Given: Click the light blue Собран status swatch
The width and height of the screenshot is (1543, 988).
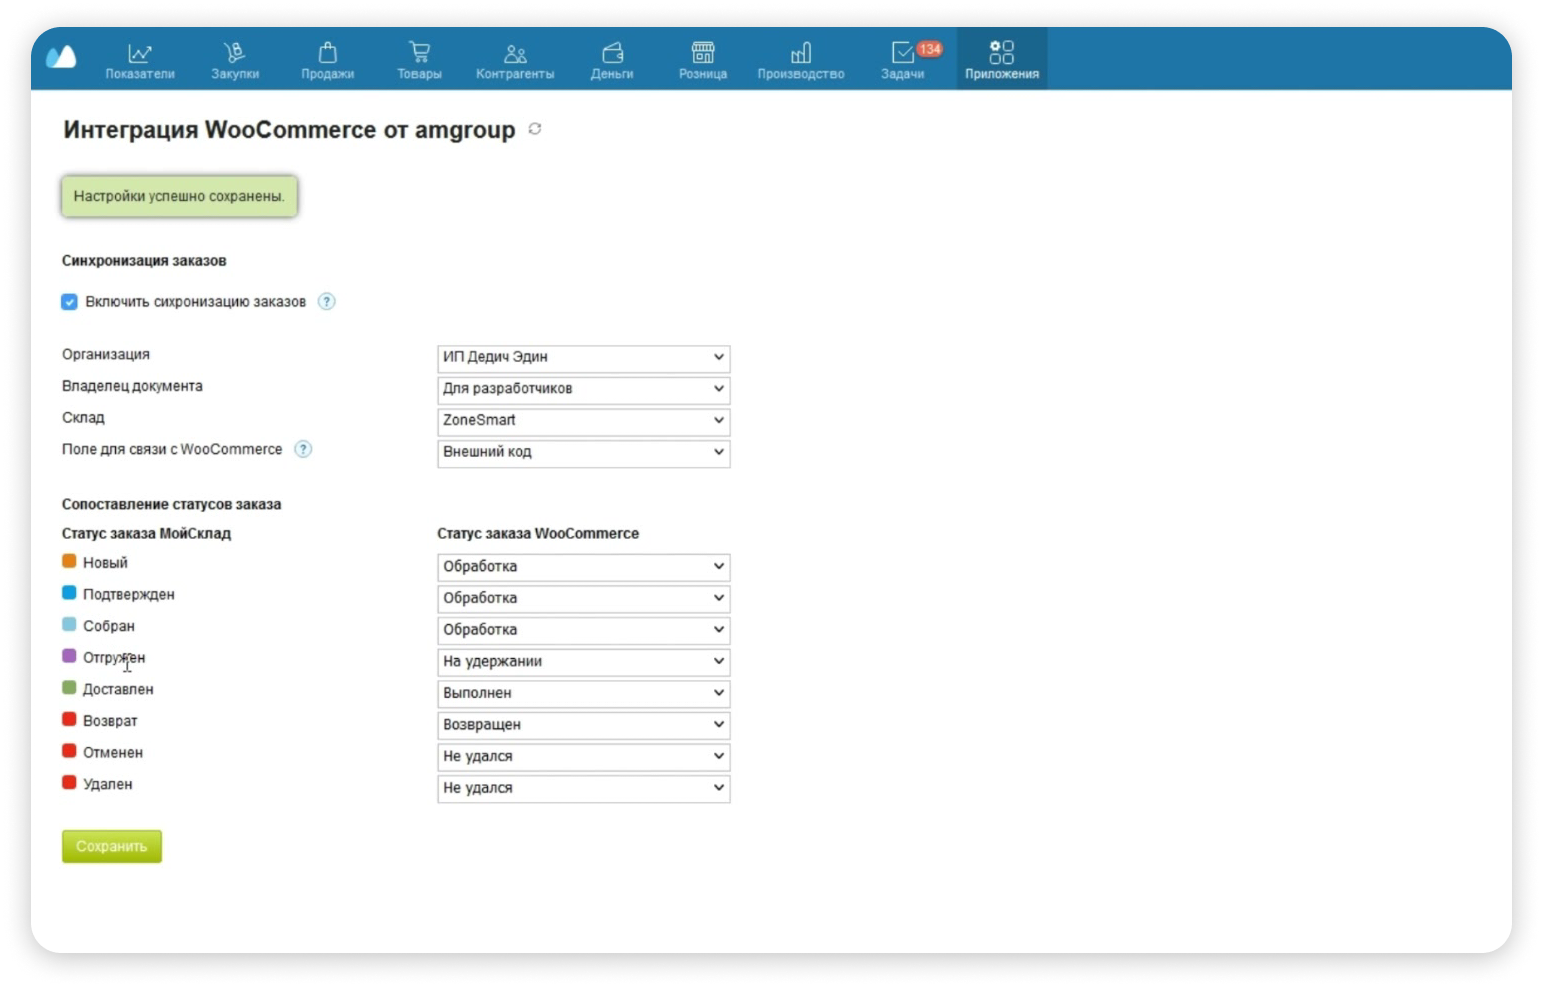Looking at the screenshot, I should click(x=69, y=624).
